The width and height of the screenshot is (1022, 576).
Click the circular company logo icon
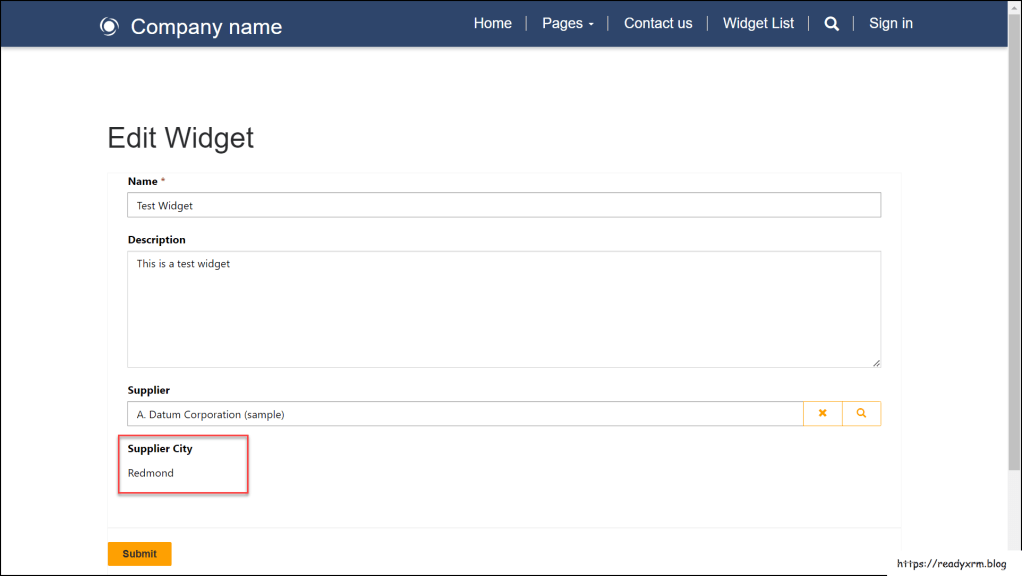tap(109, 26)
